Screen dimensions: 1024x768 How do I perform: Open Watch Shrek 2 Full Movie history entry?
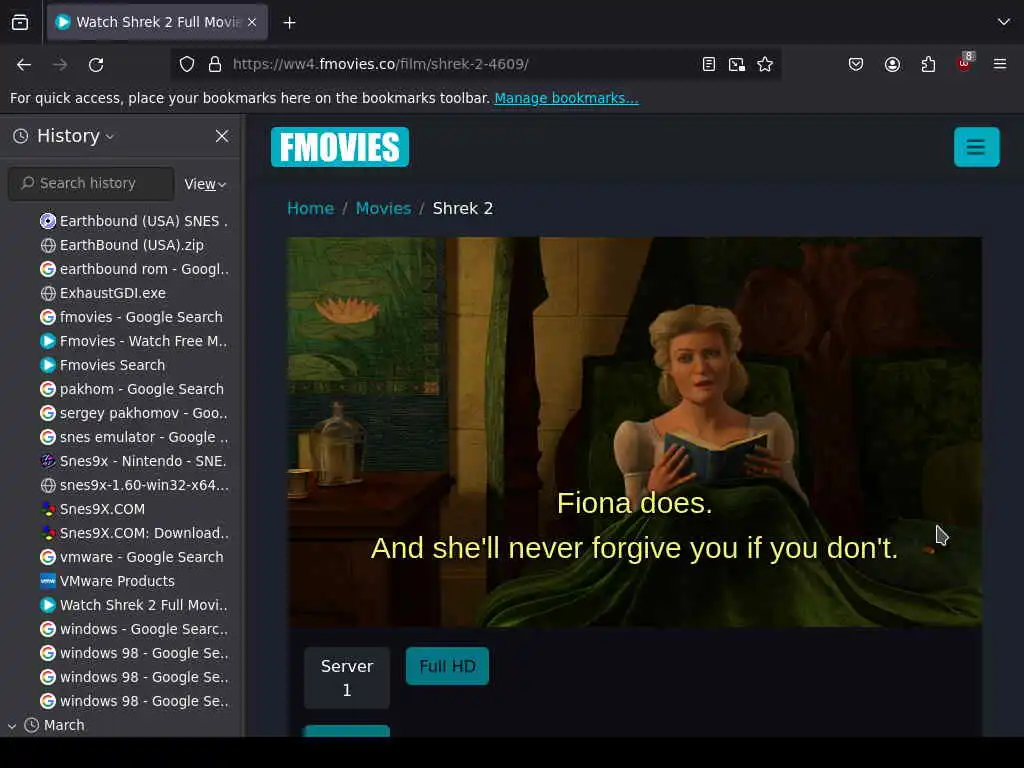coord(134,605)
